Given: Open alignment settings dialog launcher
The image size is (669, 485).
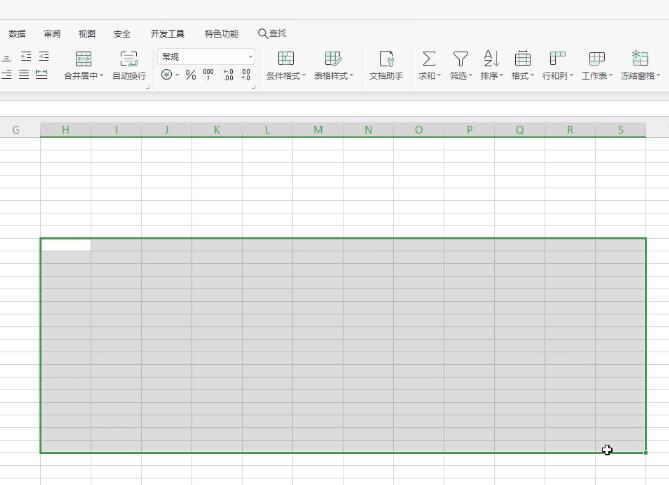Looking at the screenshot, I should coord(148,87).
